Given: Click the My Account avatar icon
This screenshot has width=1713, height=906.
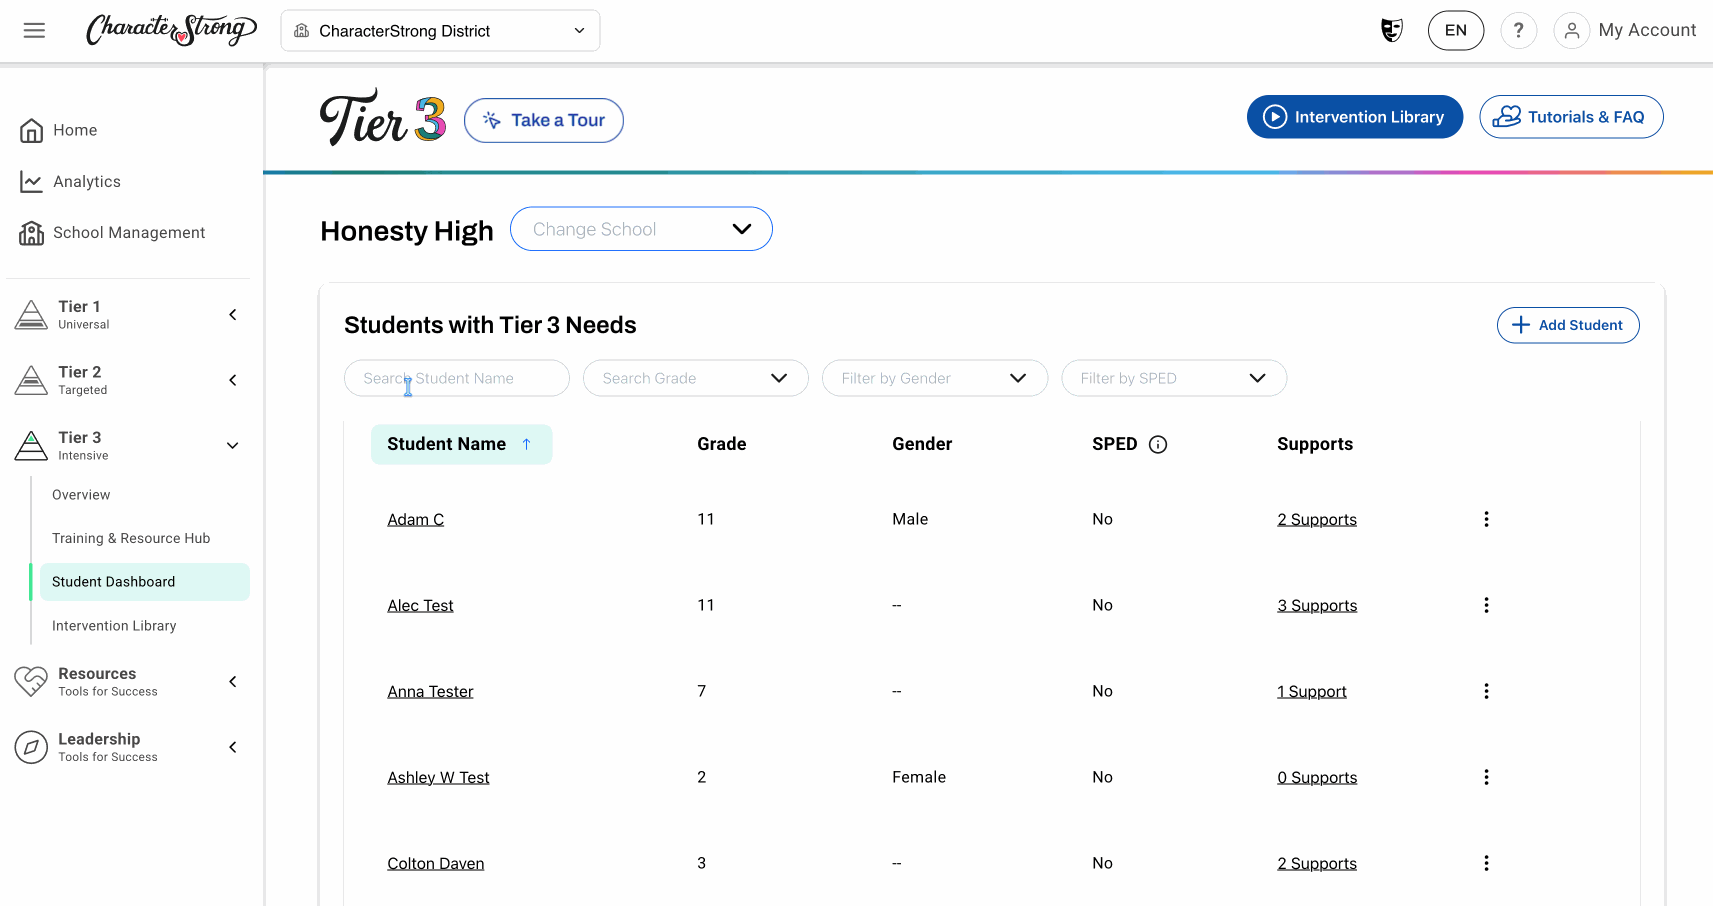Looking at the screenshot, I should click(x=1571, y=30).
